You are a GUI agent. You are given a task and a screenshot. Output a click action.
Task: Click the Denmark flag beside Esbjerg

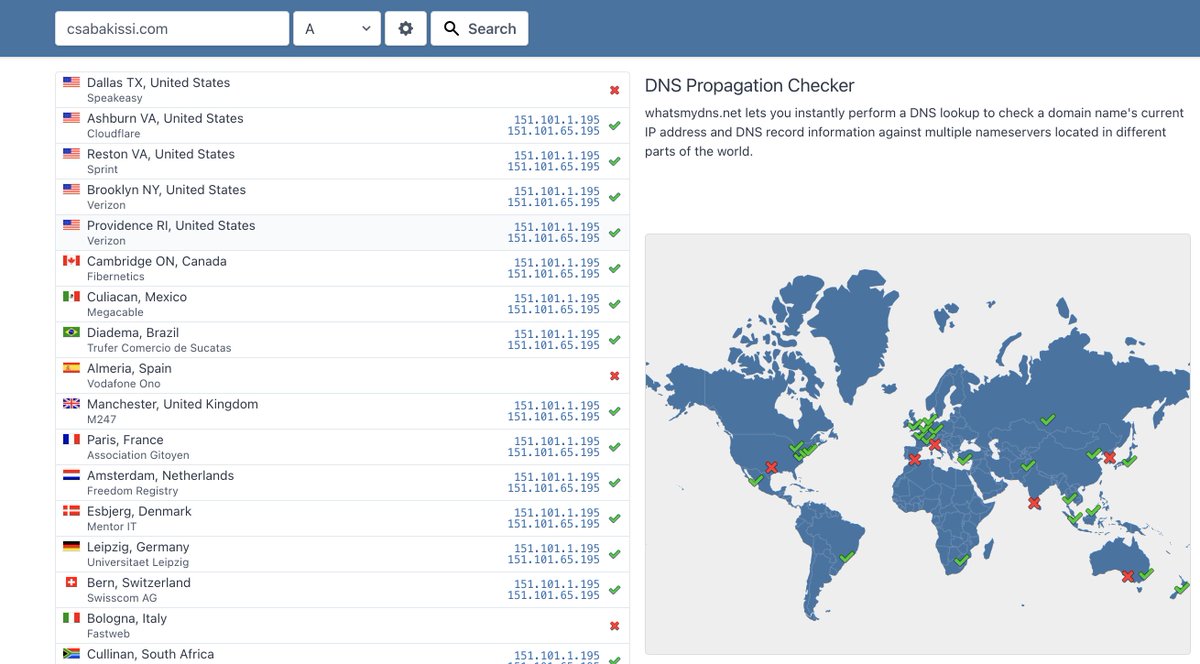coord(71,511)
